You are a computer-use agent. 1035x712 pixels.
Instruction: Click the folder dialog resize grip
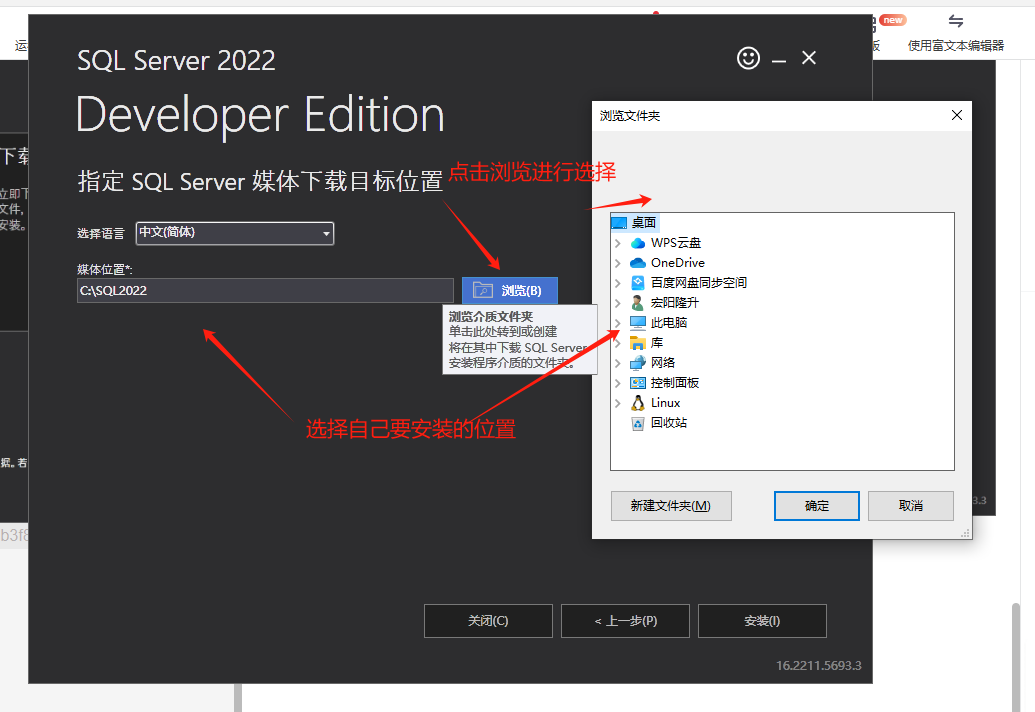(966, 533)
